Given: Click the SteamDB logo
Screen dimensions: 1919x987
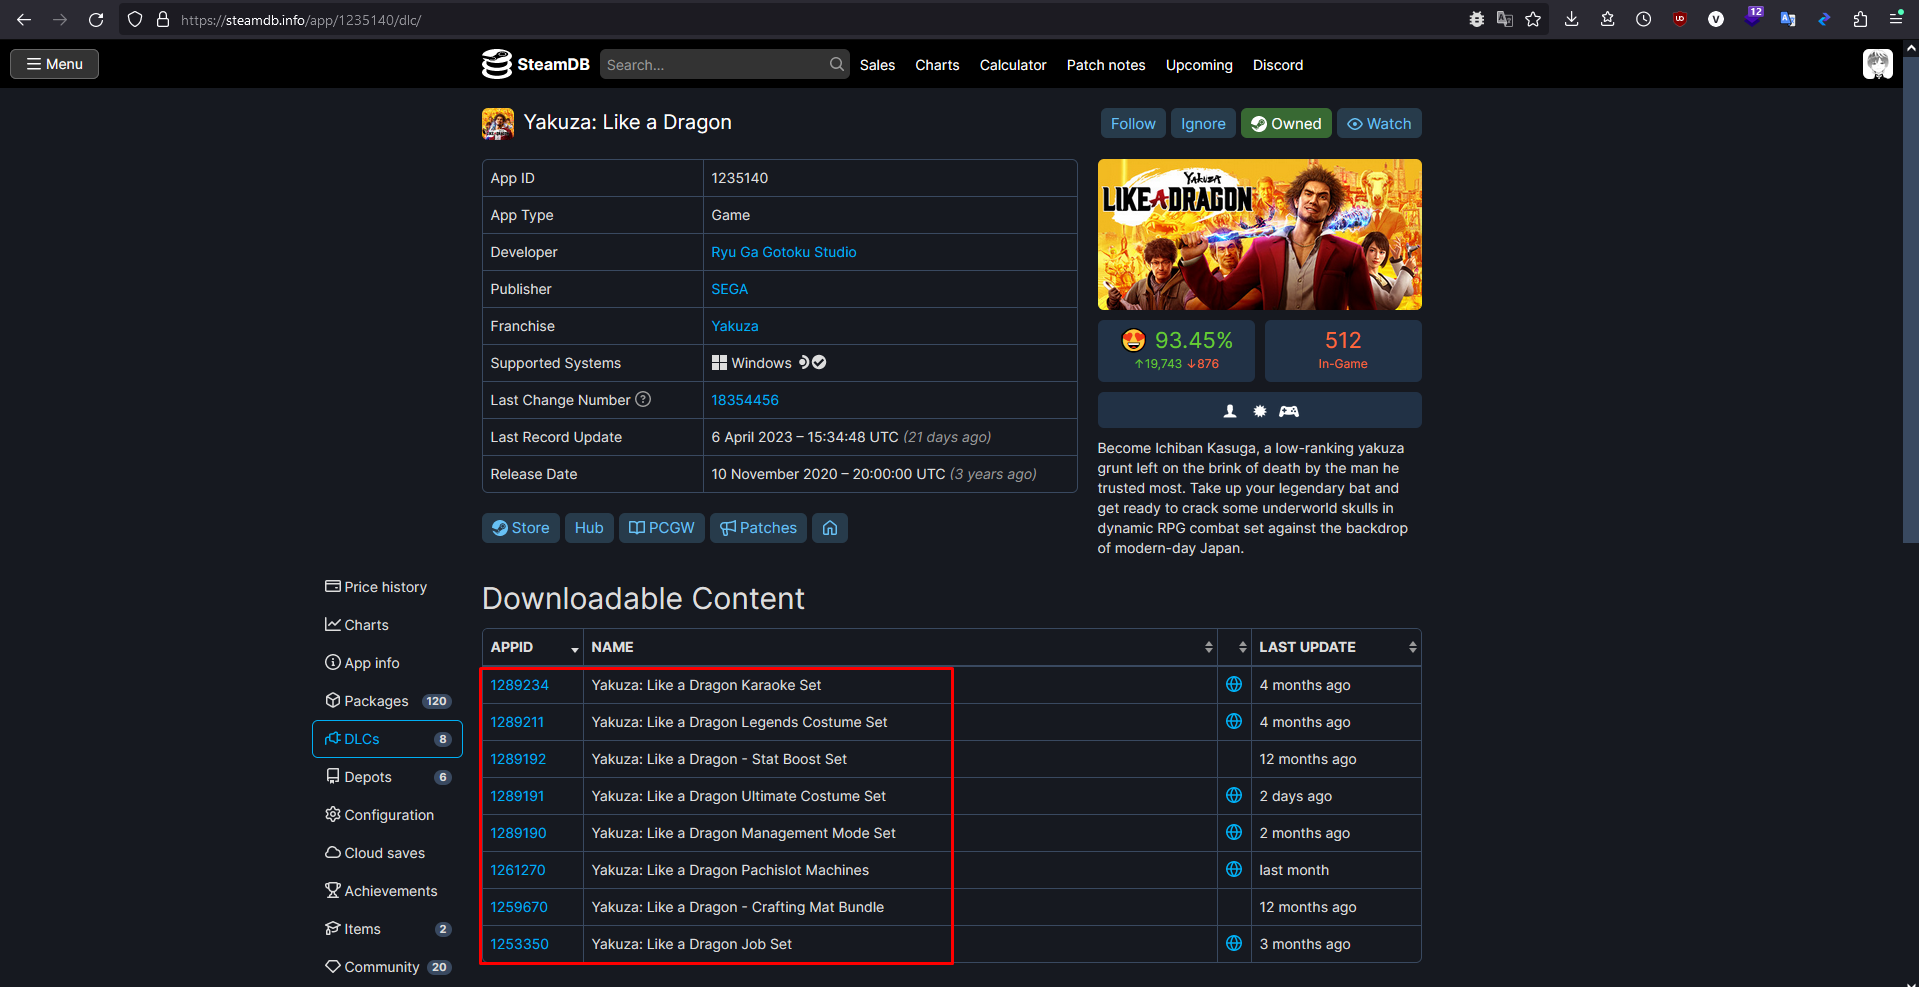Looking at the screenshot, I should tap(536, 64).
